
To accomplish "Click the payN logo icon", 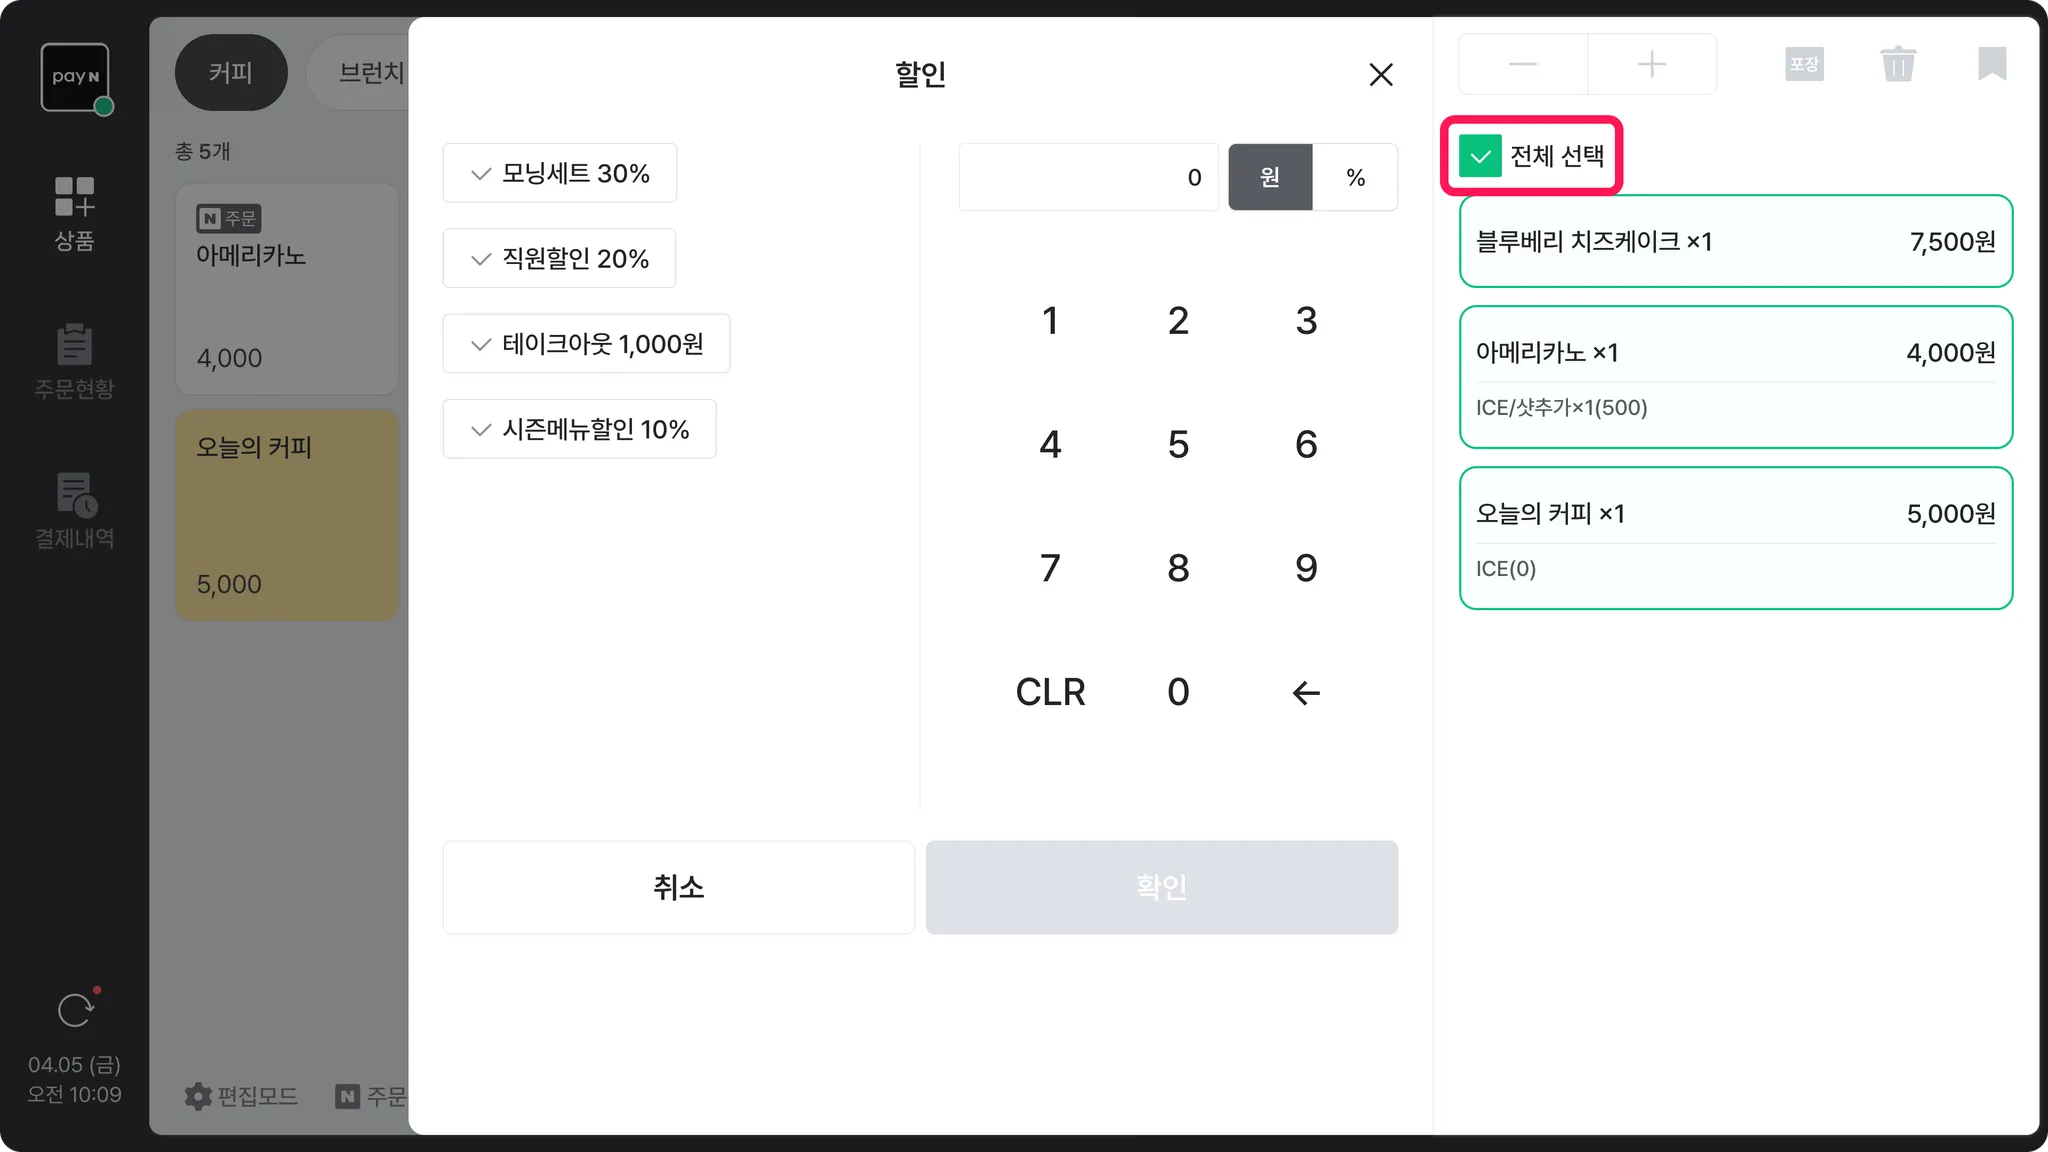I will [x=75, y=77].
